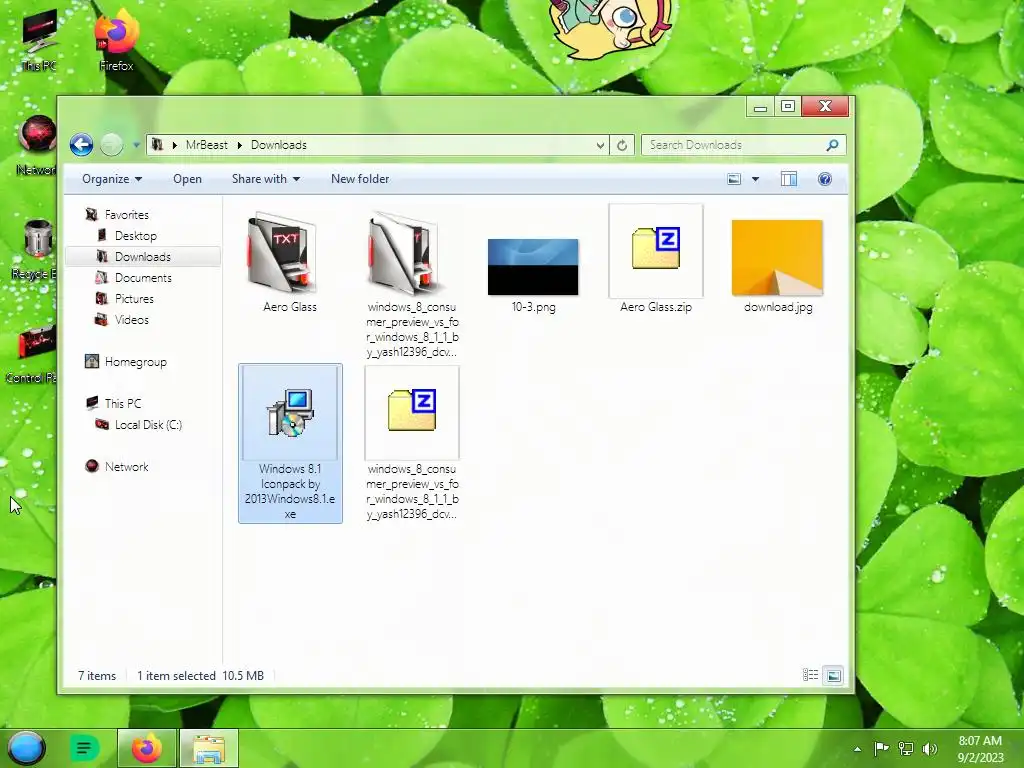The height and width of the screenshot is (768, 1024).
Task: Click the '7 items' status text
Action: tap(97, 676)
